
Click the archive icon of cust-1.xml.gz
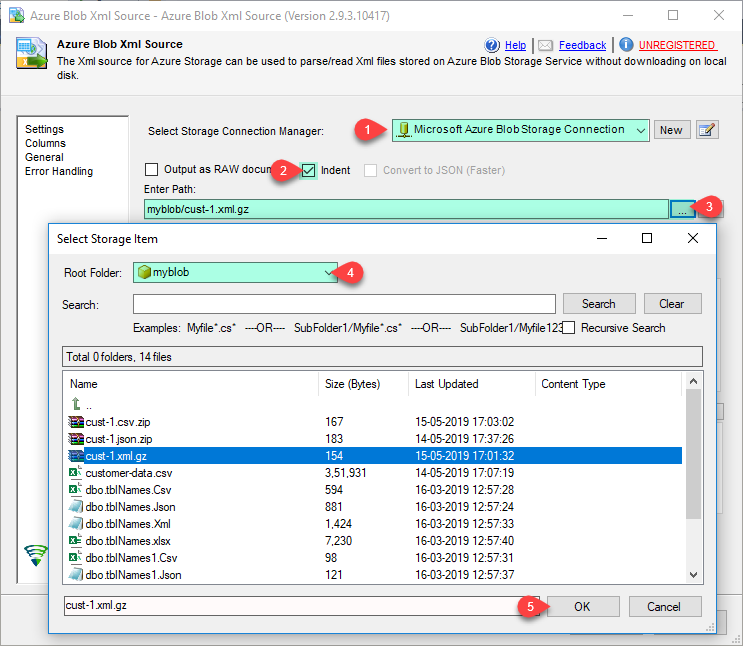(76, 456)
